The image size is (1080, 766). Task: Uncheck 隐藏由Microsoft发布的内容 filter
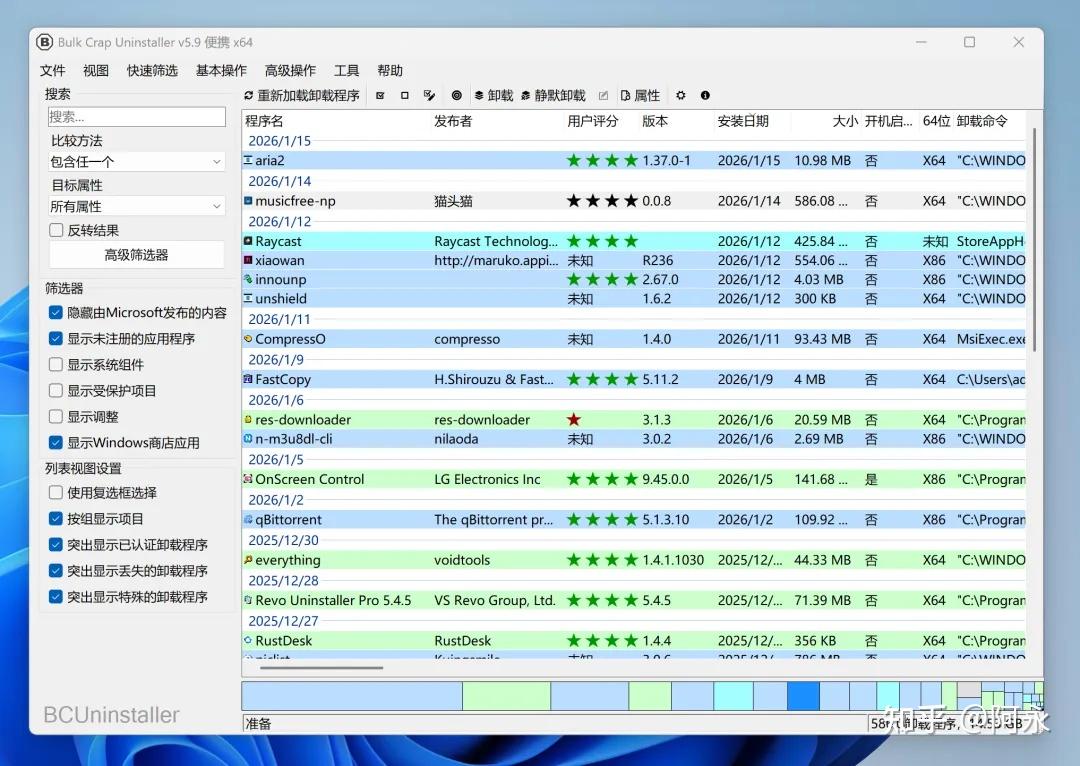pyautogui.click(x=56, y=313)
